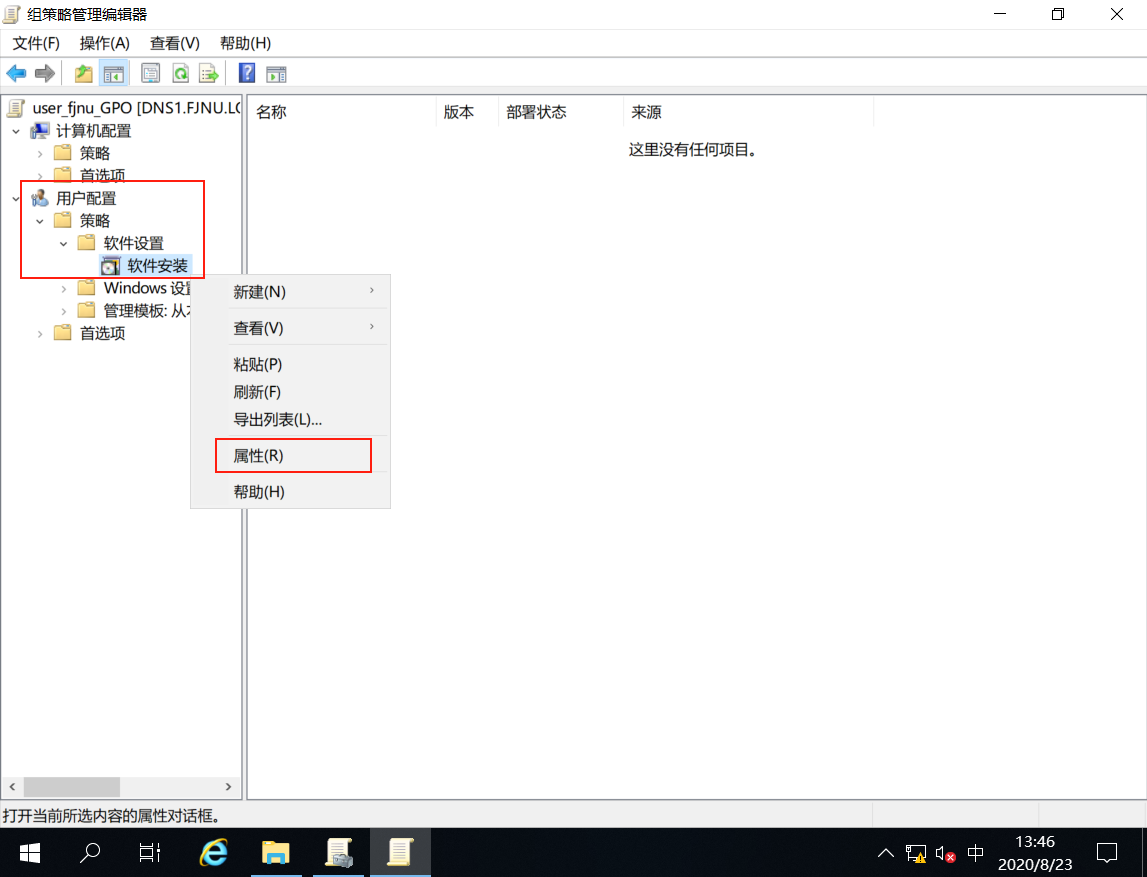Image resolution: width=1147 pixels, height=877 pixels.
Task: Open the 查看(V) menu in menu bar
Action: [x=175, y=43]
